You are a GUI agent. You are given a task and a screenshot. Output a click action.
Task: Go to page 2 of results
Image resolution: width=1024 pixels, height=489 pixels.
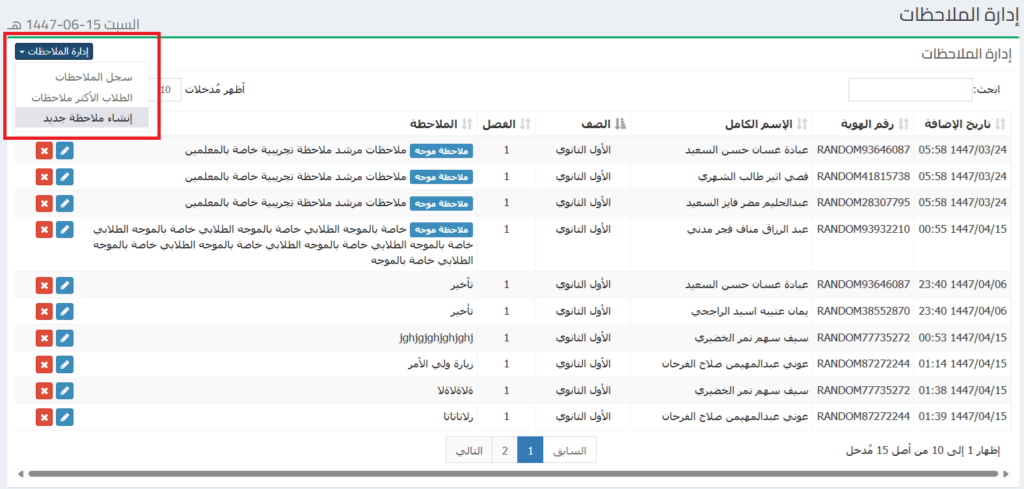[505, 451]
